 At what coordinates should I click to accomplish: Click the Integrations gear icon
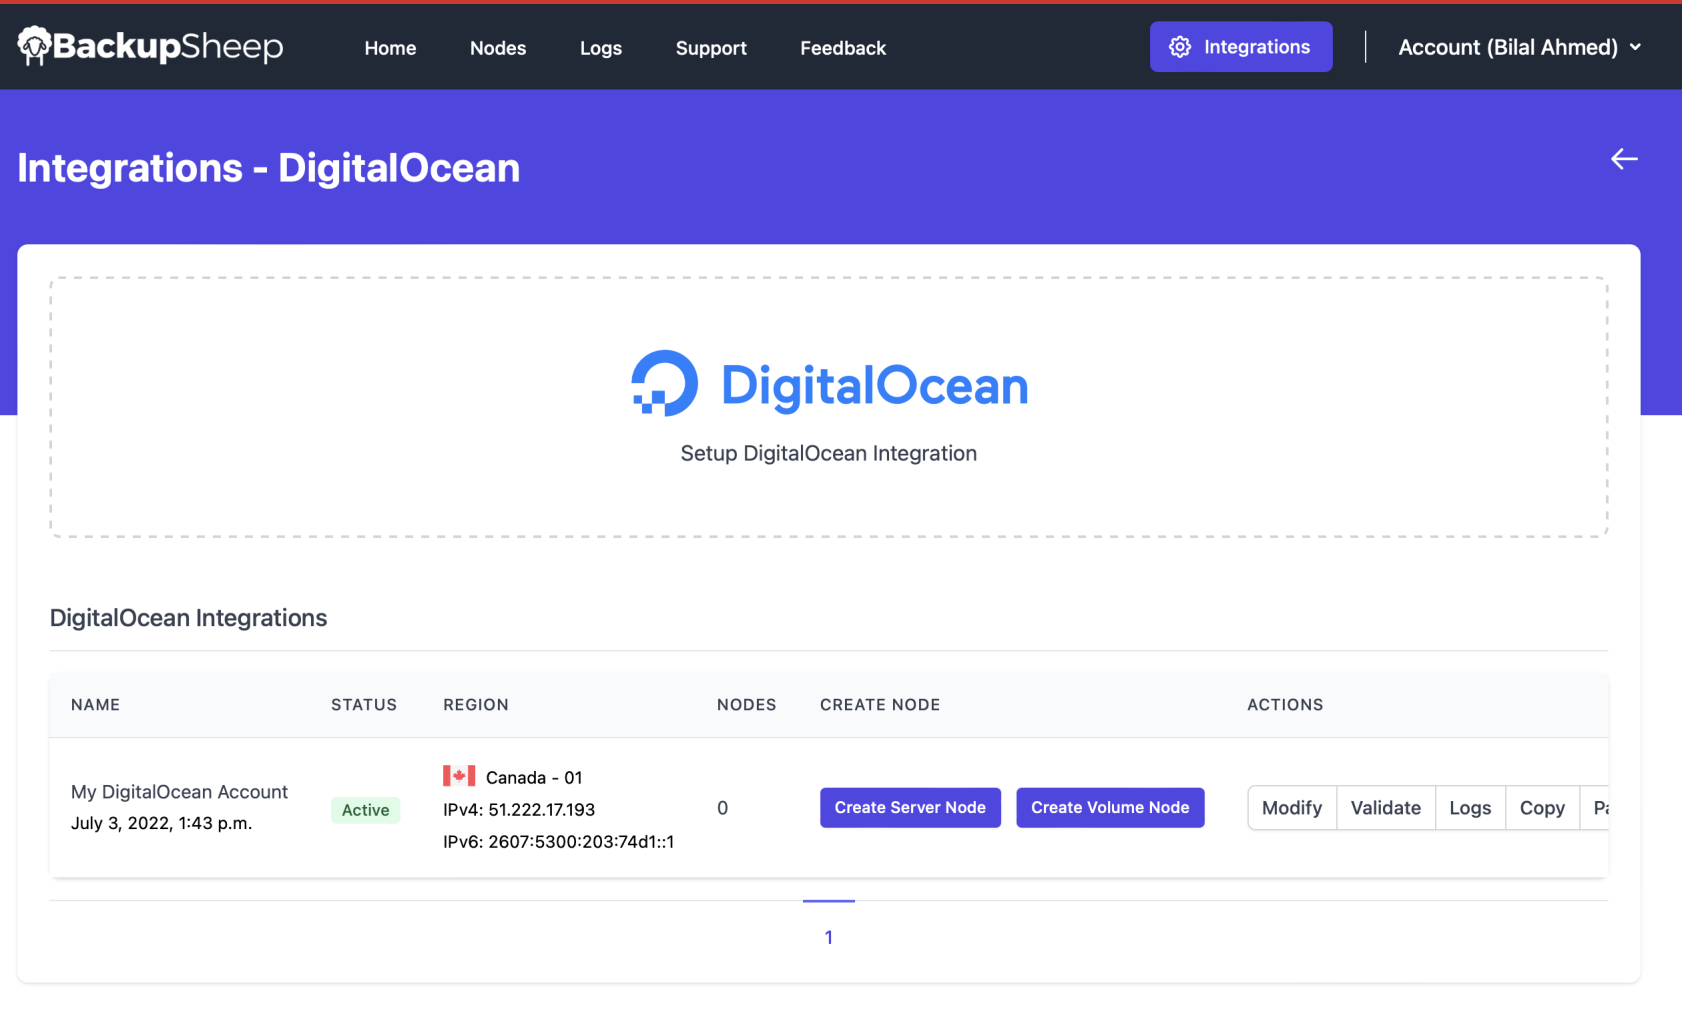[1180, 47]
